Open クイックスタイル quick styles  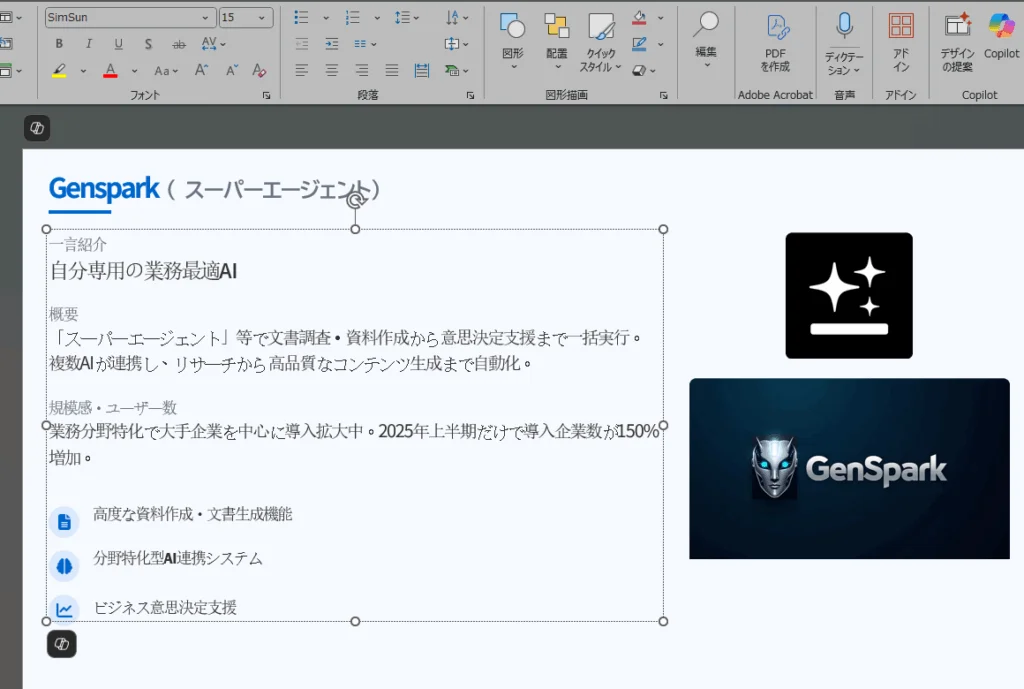601,42
